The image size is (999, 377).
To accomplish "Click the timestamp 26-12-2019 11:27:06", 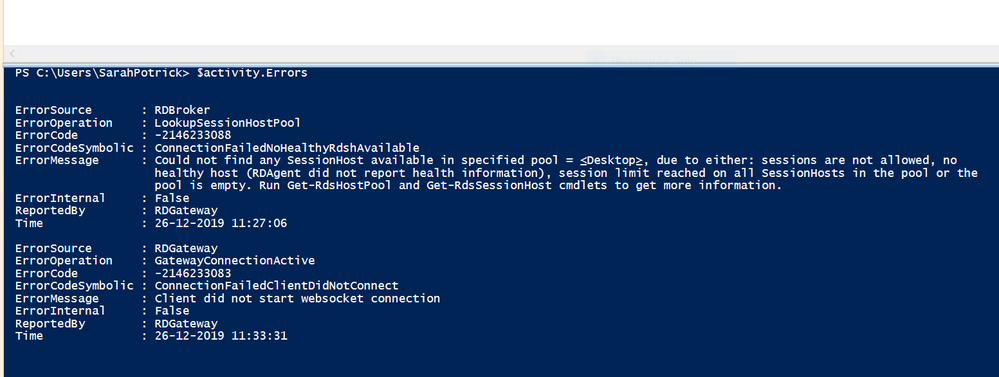I will pyautogui.click(x=220, y=224).
